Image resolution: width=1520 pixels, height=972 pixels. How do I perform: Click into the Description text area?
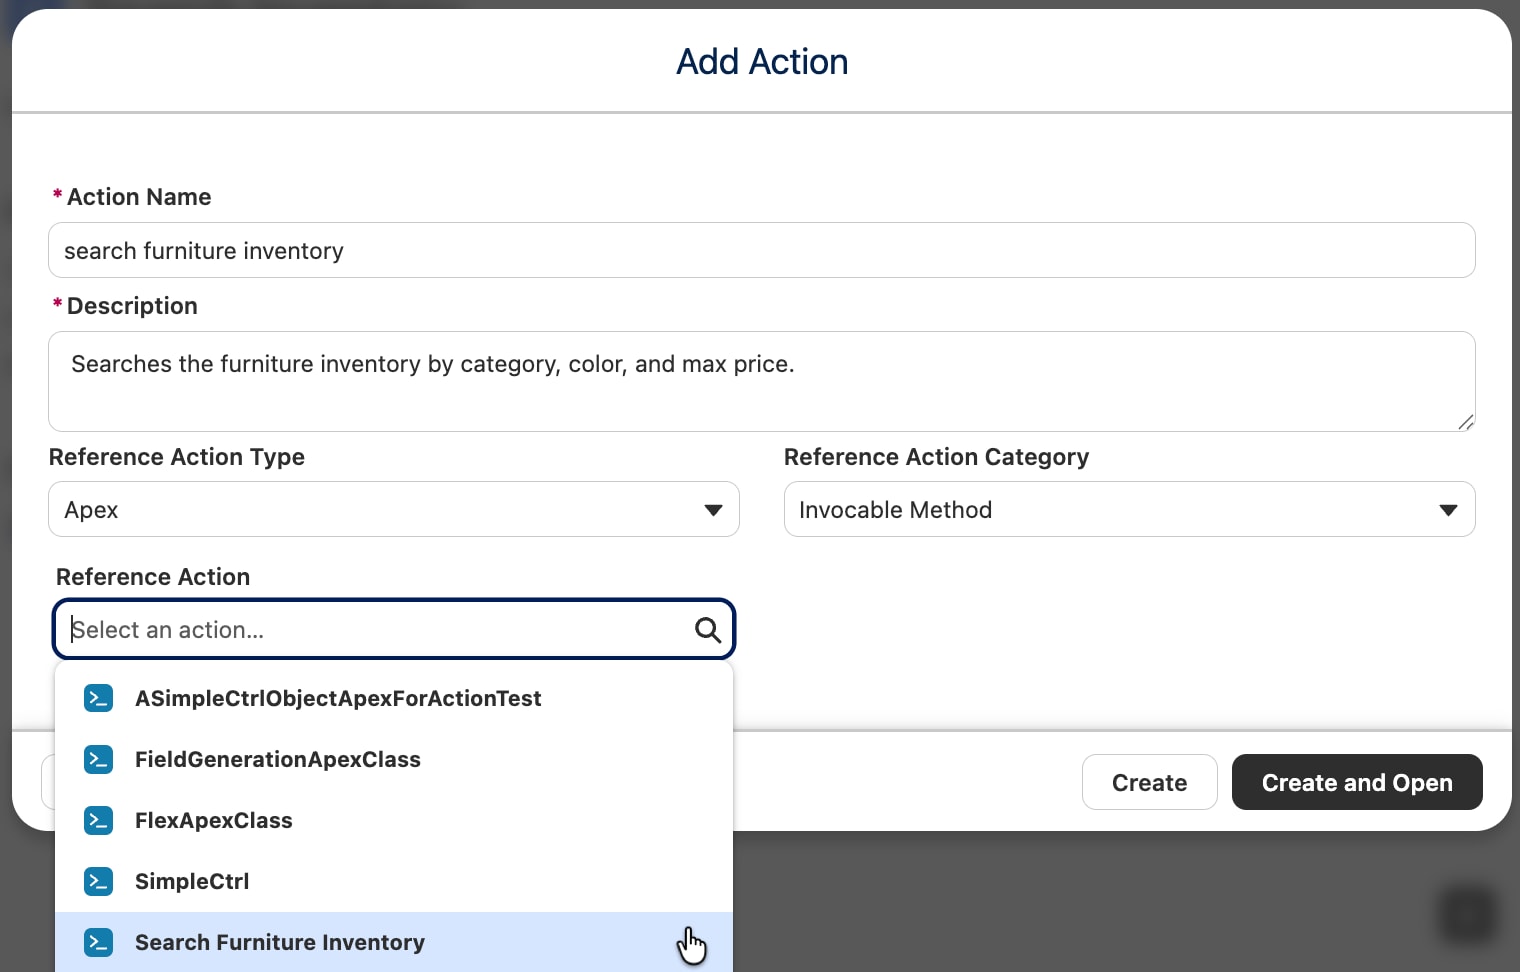pyautogui.click(x=762, y=381)
